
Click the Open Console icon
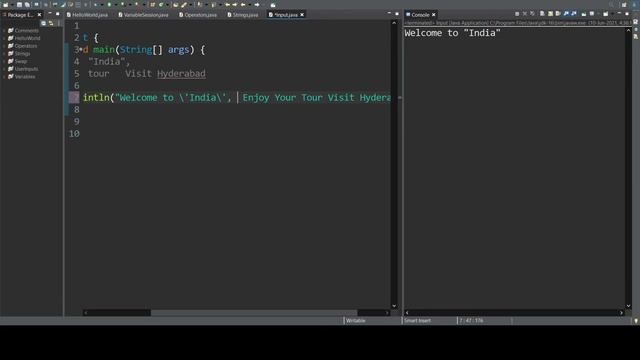point(605,14)
